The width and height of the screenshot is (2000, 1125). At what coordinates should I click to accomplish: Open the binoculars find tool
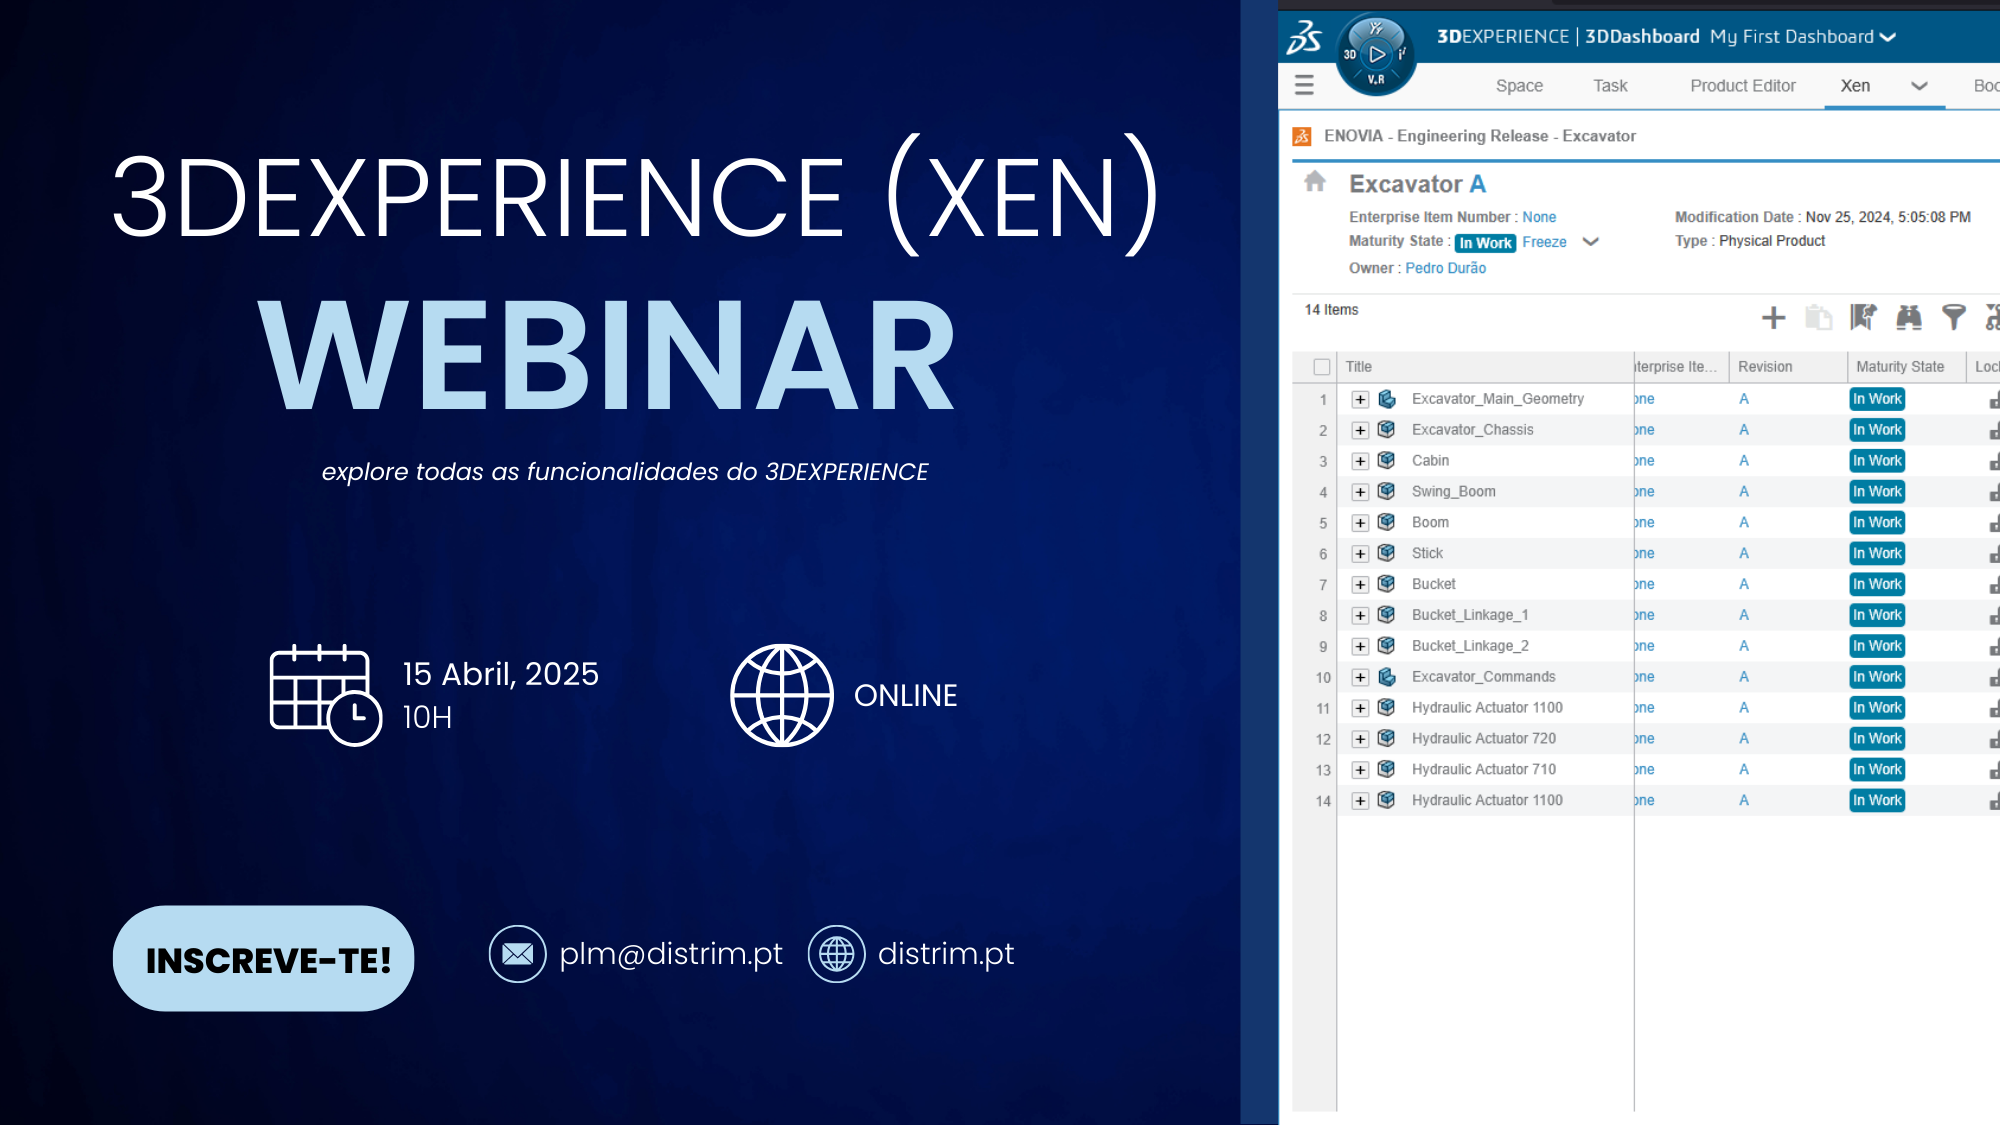point(1909,317)
